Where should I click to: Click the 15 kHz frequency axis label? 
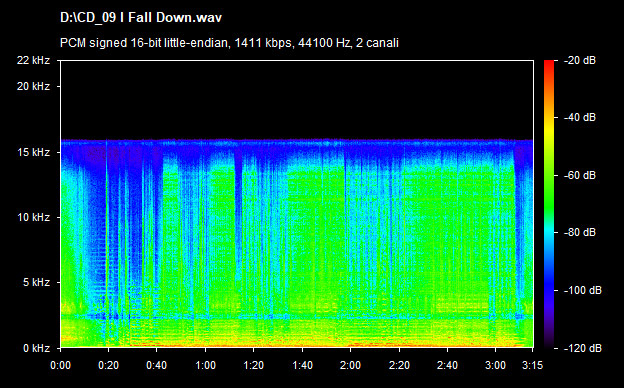[x=33, y=152]
